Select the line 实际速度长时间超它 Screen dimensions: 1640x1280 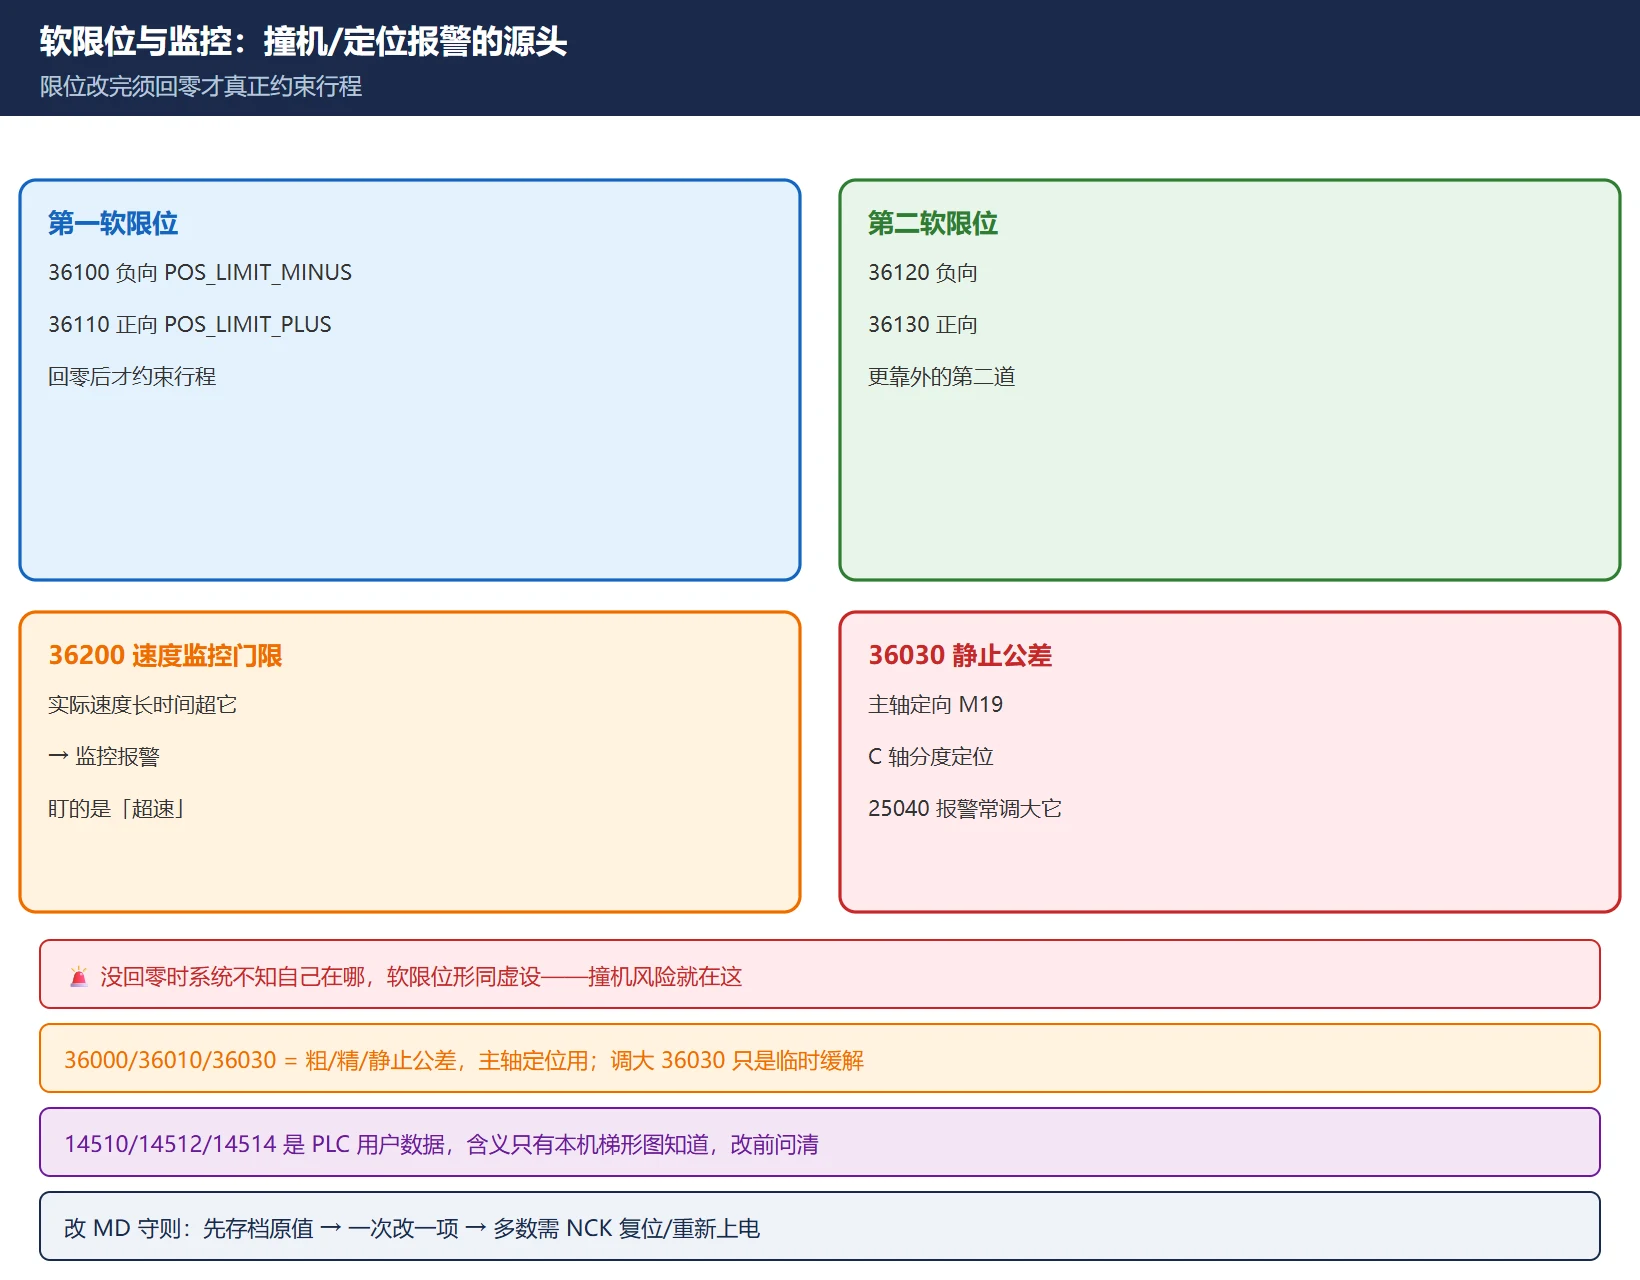143,705
